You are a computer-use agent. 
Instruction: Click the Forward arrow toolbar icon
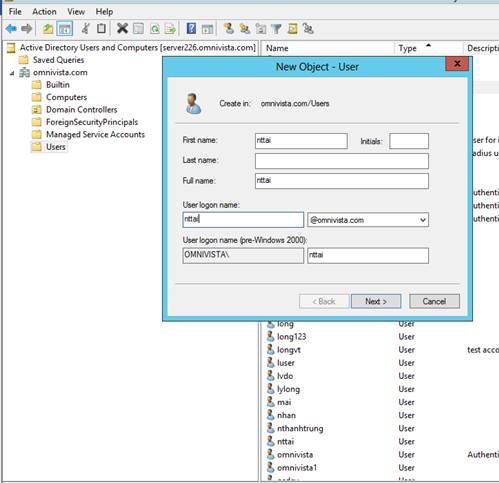[27, 29]
